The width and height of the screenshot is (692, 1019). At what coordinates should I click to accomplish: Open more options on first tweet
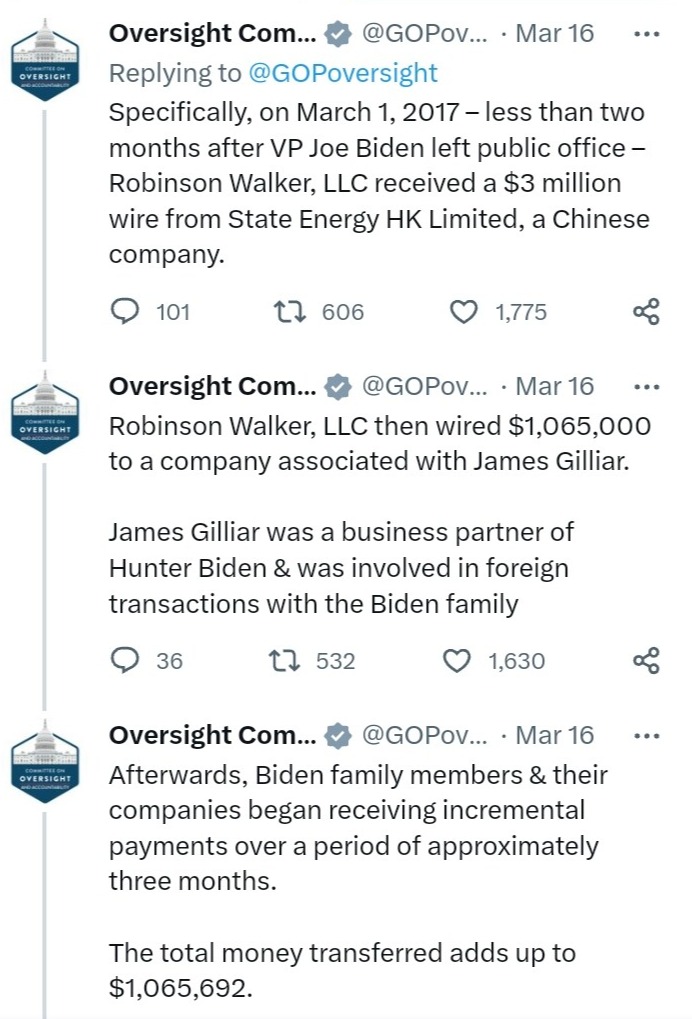coord(647,33)
